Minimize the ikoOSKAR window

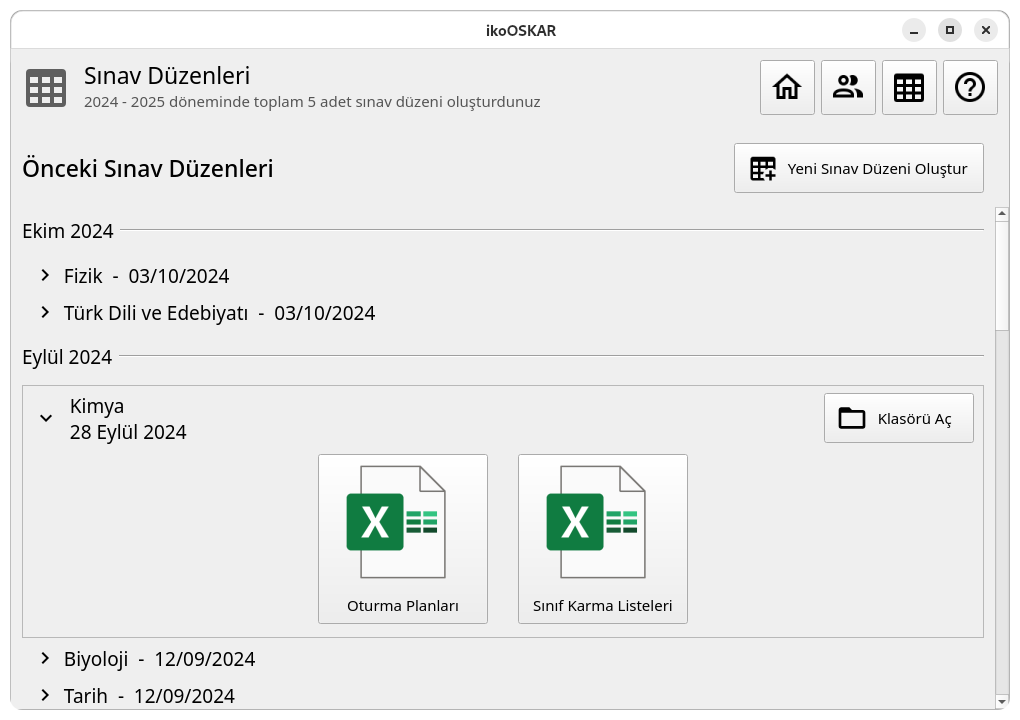click(x=914, y=30)
